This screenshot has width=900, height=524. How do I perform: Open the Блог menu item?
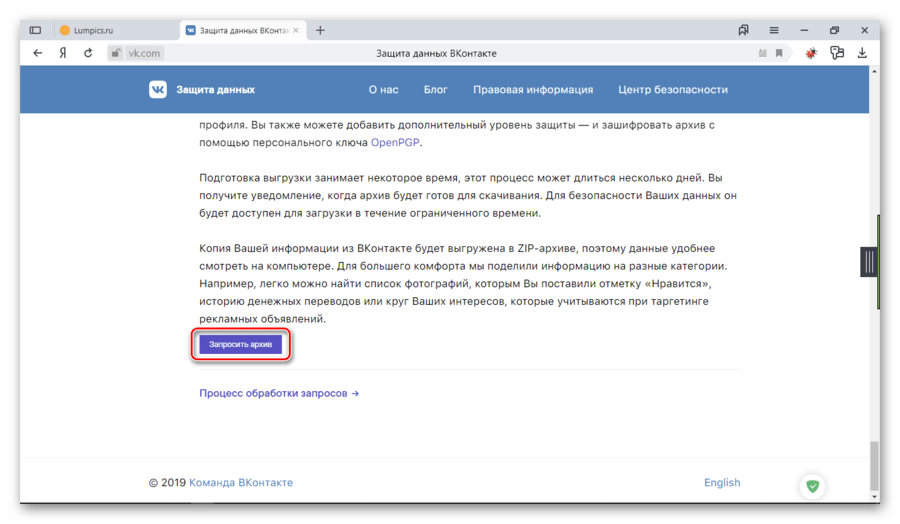point(436,90)
